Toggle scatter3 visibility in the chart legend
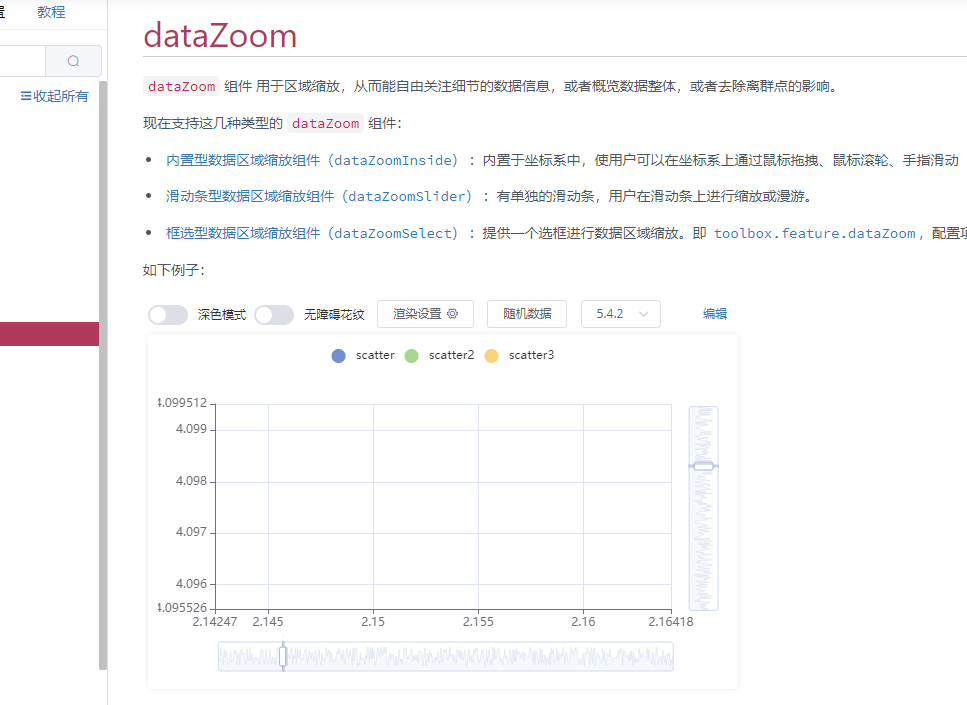The width and height of the screenshot is (967, 705). coord(489,355)
